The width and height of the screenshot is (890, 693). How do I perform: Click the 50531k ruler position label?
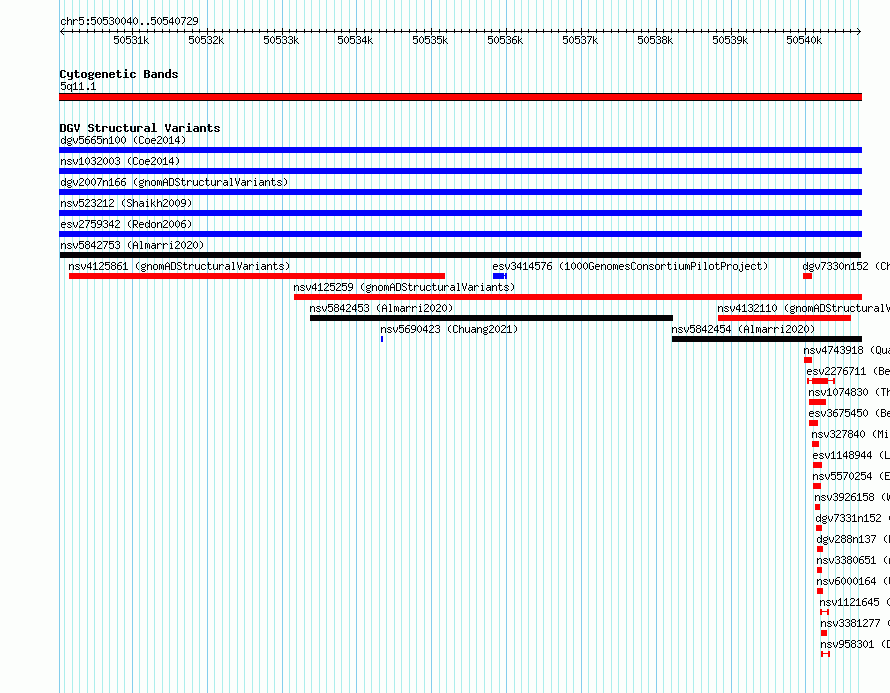click(131, 40)
